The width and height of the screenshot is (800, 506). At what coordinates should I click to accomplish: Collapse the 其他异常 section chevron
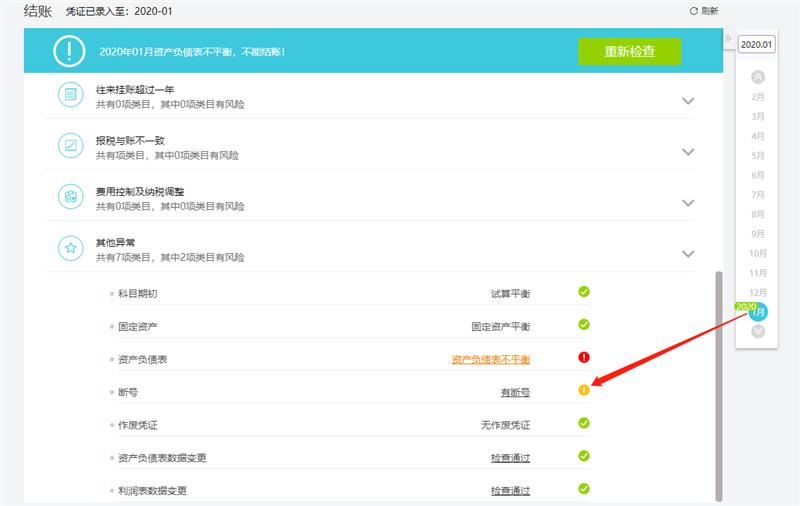coord(687,254)
